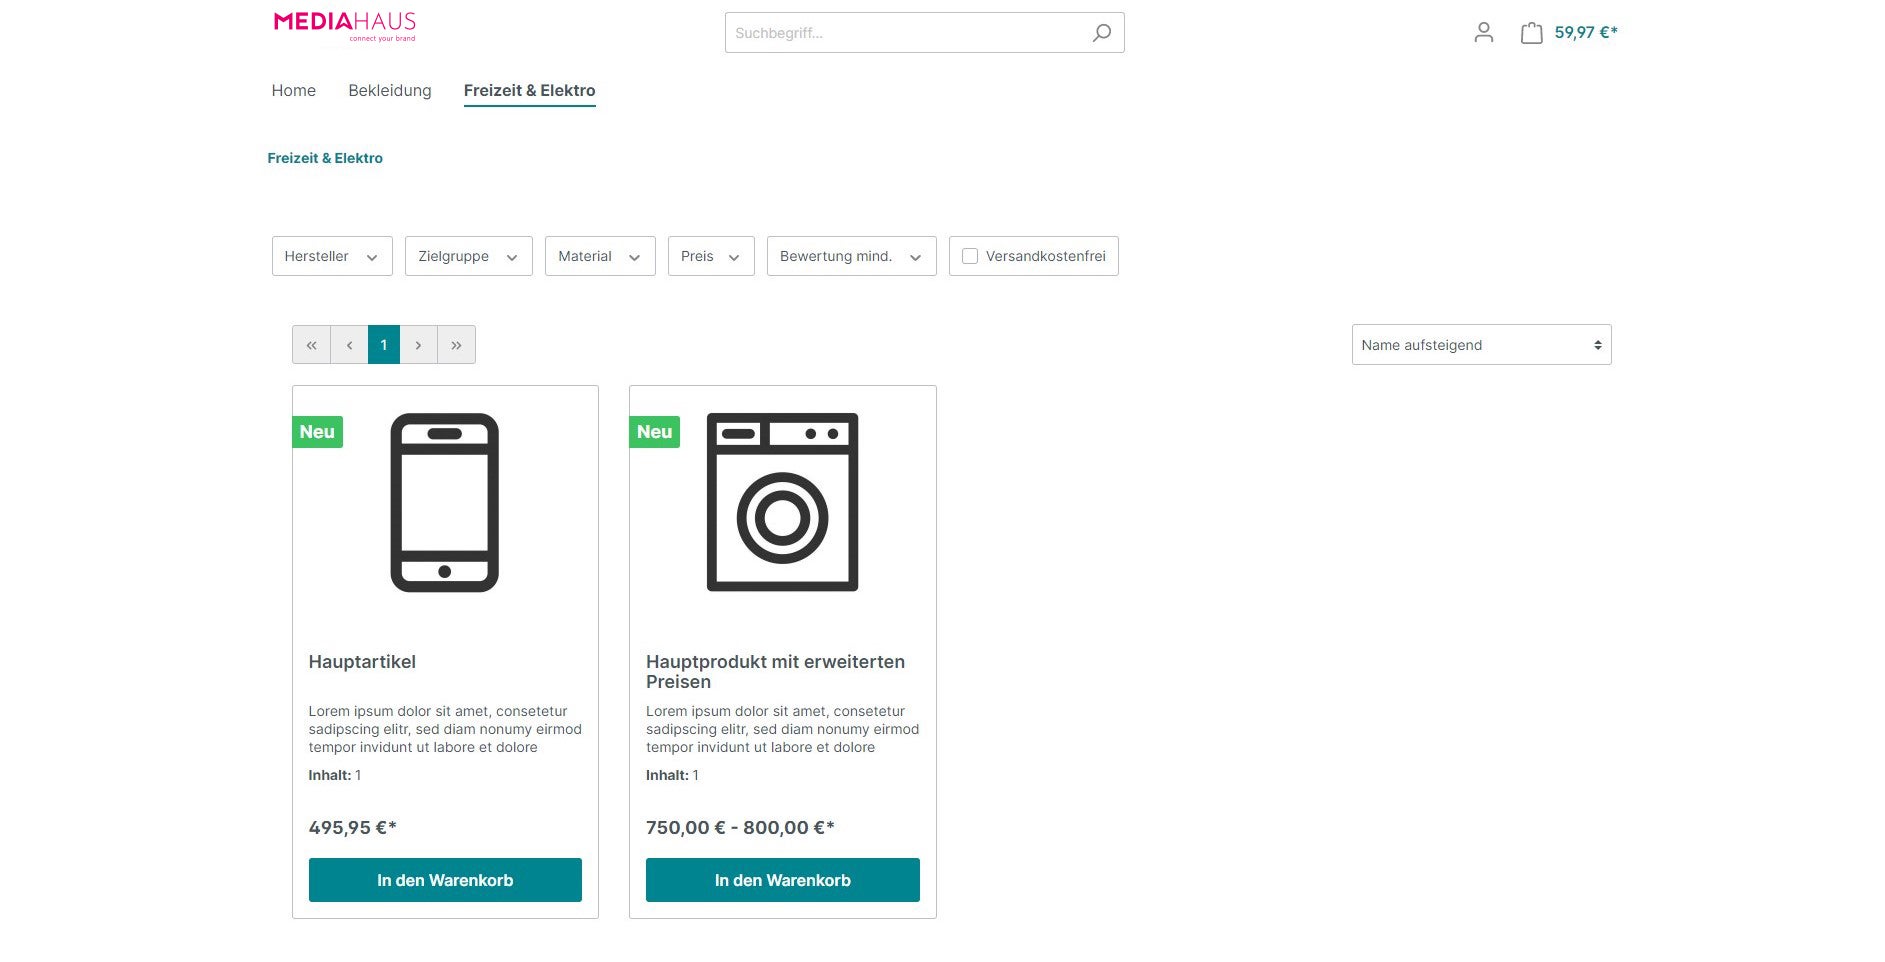Go to next page with single-right arrow

pyautogui.click(x=418, y=345)
